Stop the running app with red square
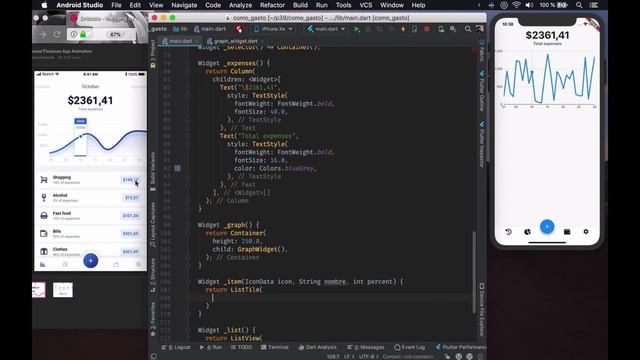The image size is (640, 360). 427,29
